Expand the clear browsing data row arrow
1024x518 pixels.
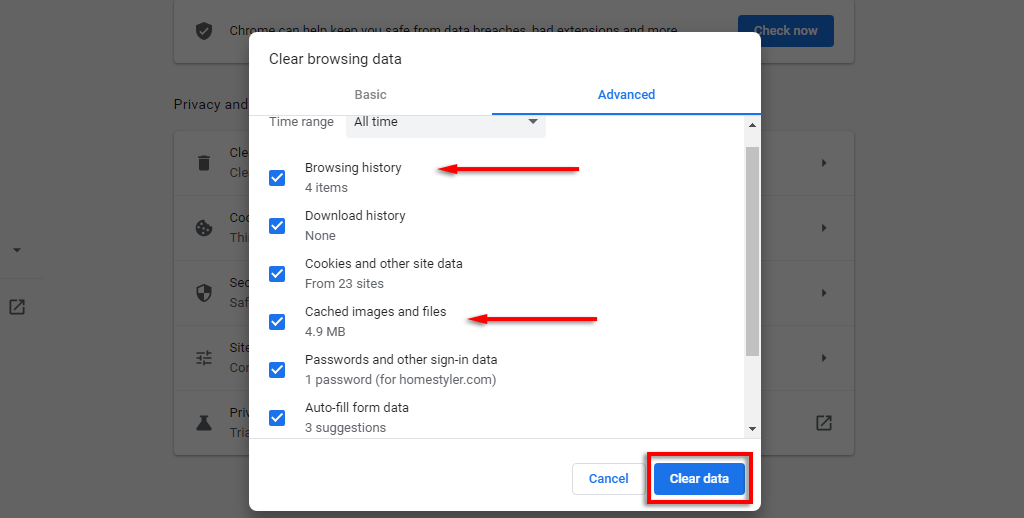click(x=824, y=163)
